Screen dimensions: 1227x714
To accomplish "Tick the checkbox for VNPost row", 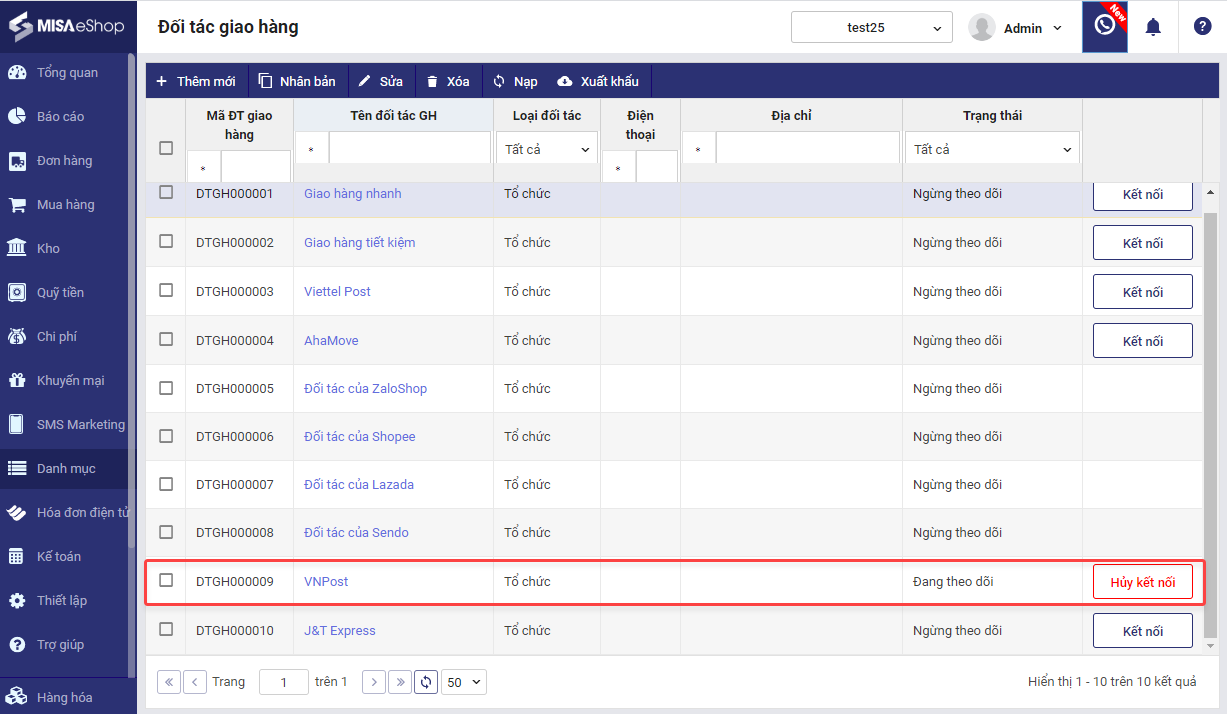I will coord(166,580).
